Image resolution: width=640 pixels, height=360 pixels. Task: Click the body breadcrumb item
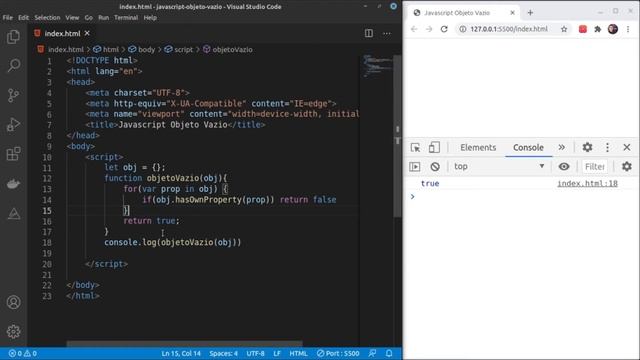142,49
